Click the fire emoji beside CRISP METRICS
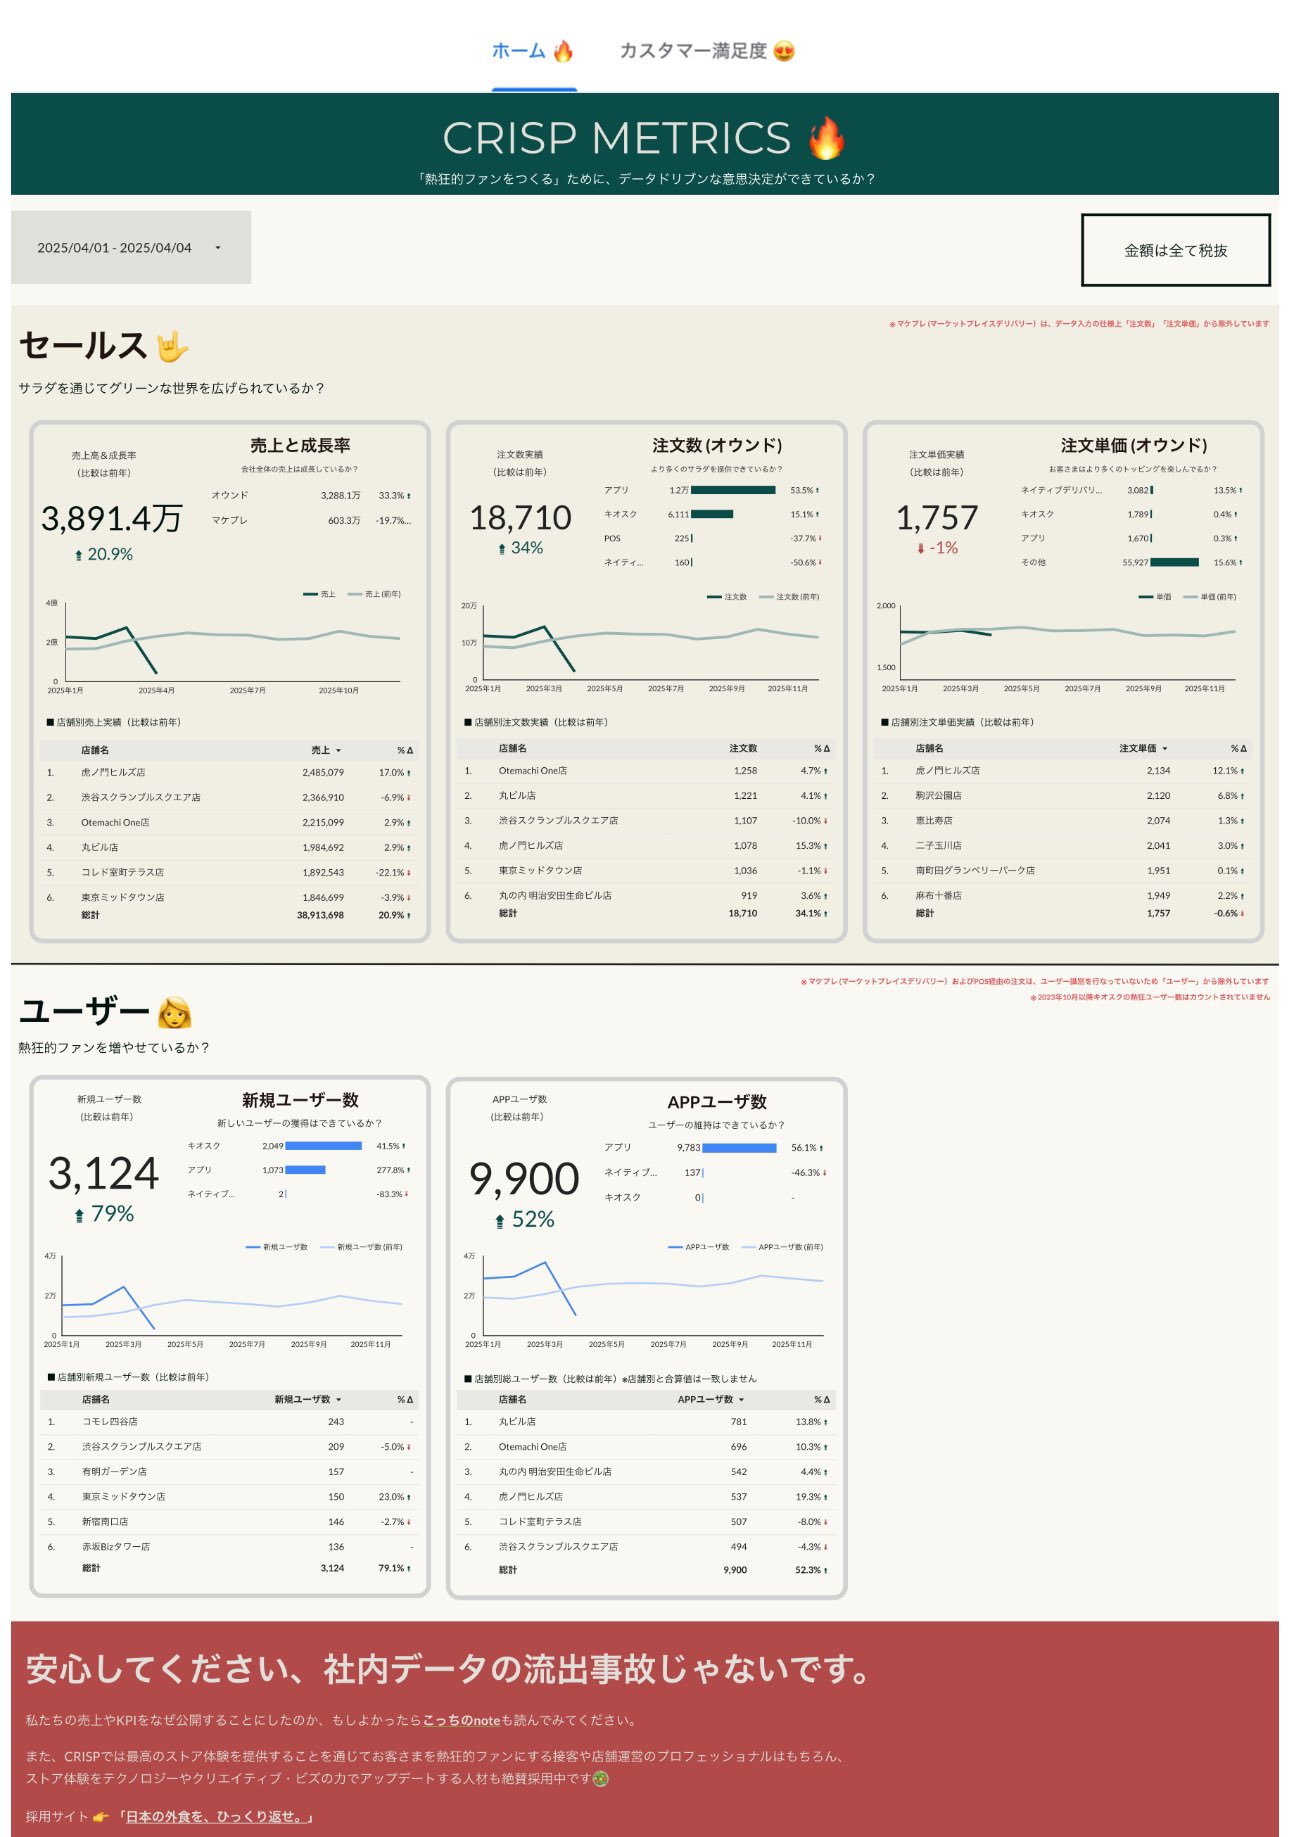 pos(826,138)
